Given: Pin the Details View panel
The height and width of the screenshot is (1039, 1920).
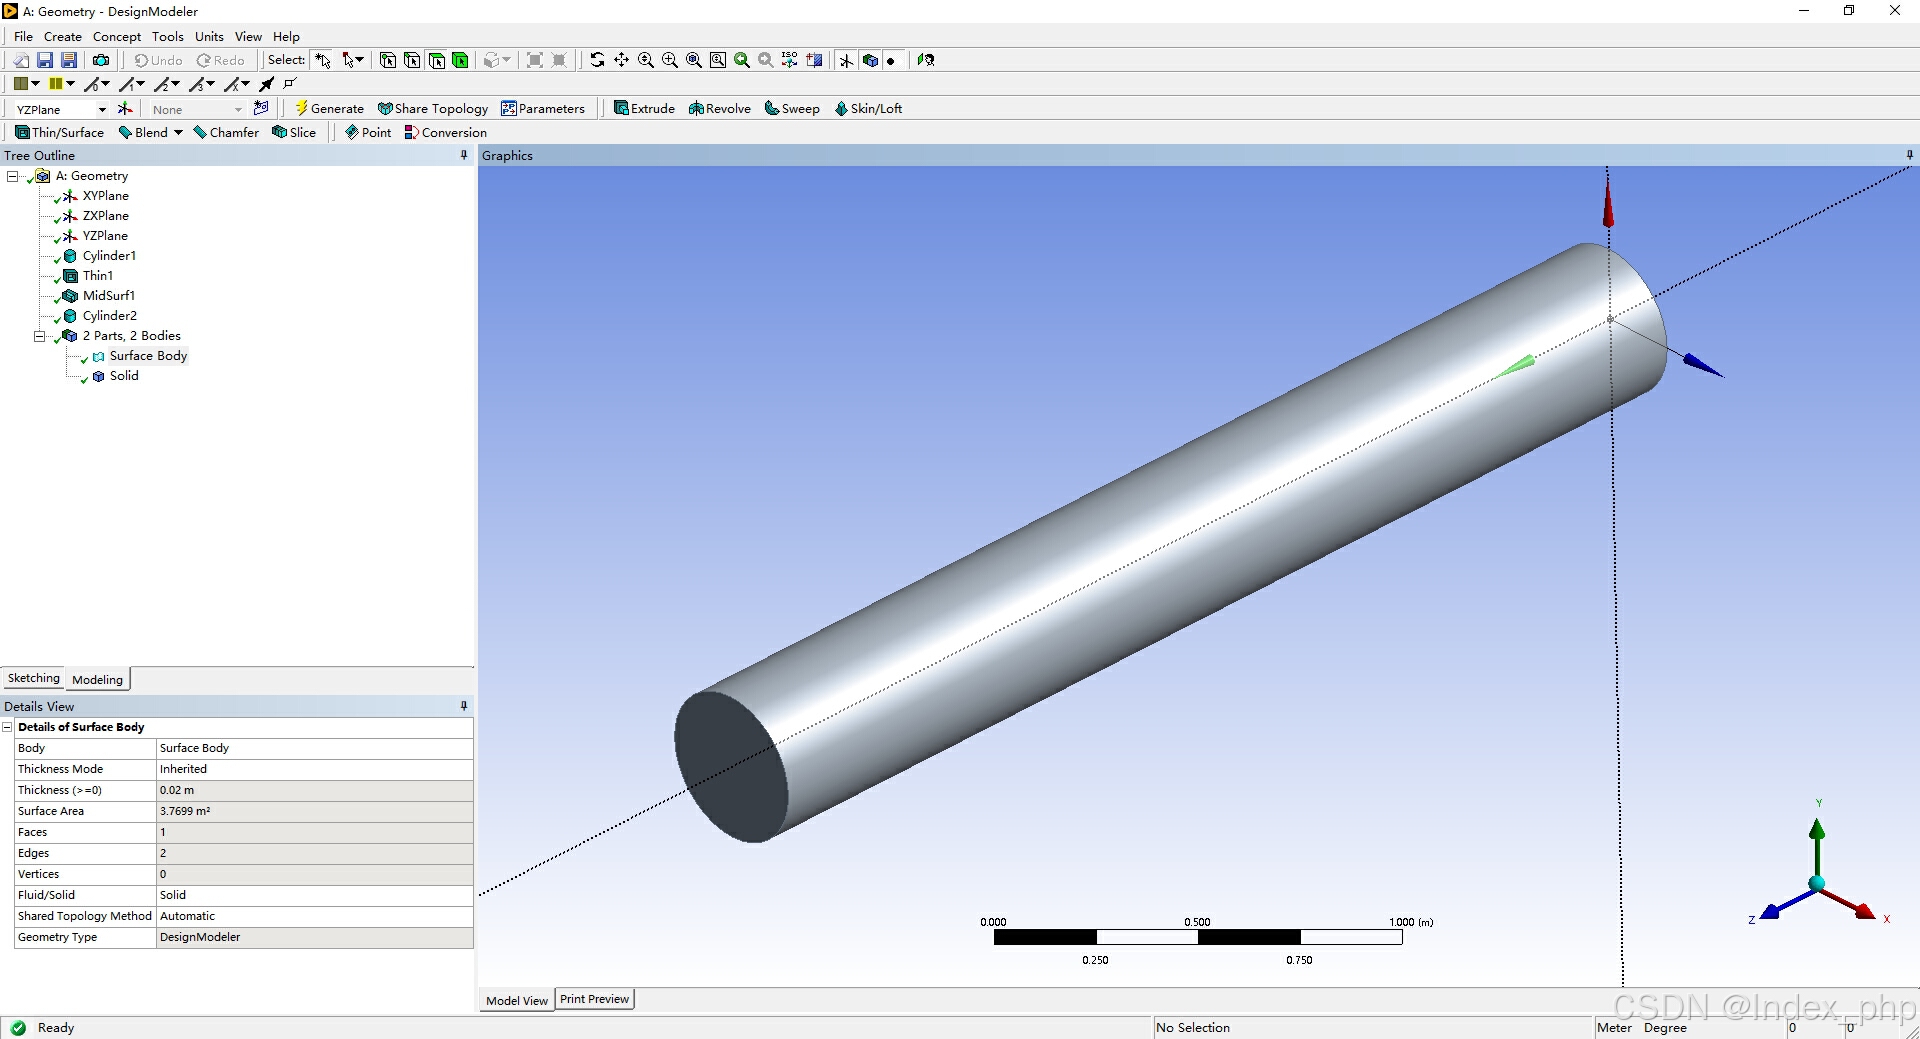Looking at the screenshot, I should tap(464, 706).
